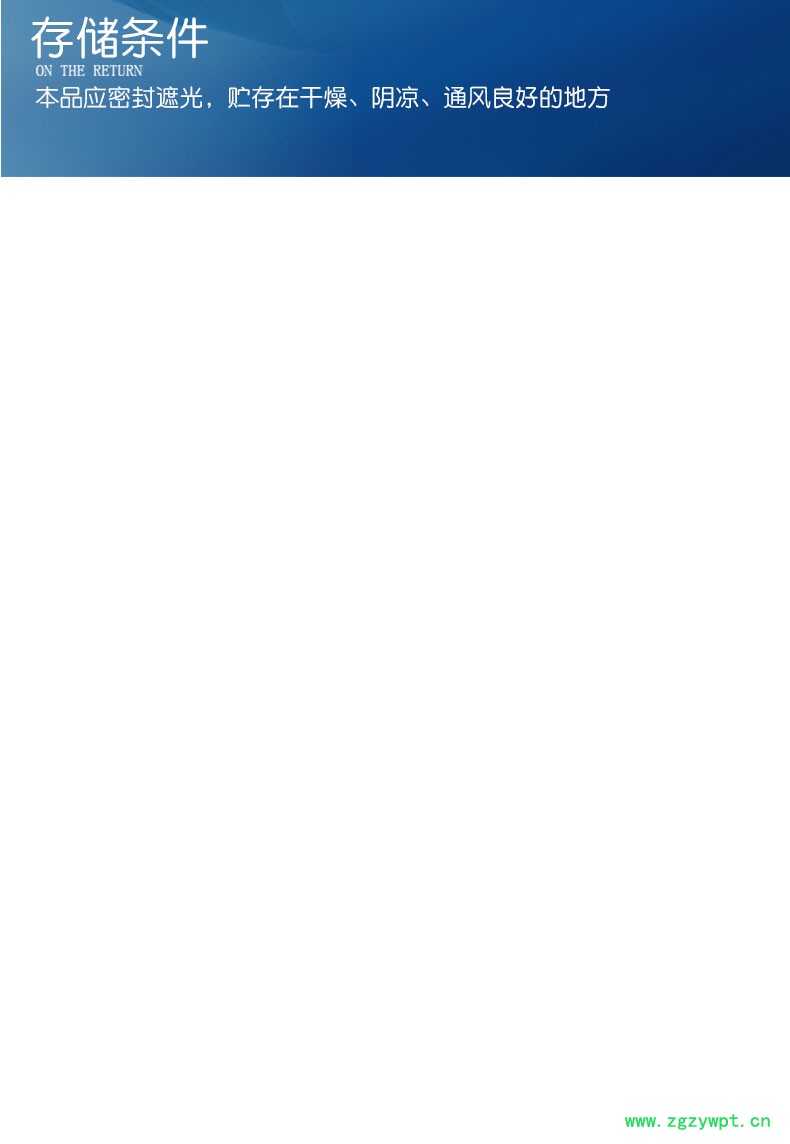Viewport: 790px width, 1144px height.
Task: Click the character 储 in the heading
Action: point(97,39)
